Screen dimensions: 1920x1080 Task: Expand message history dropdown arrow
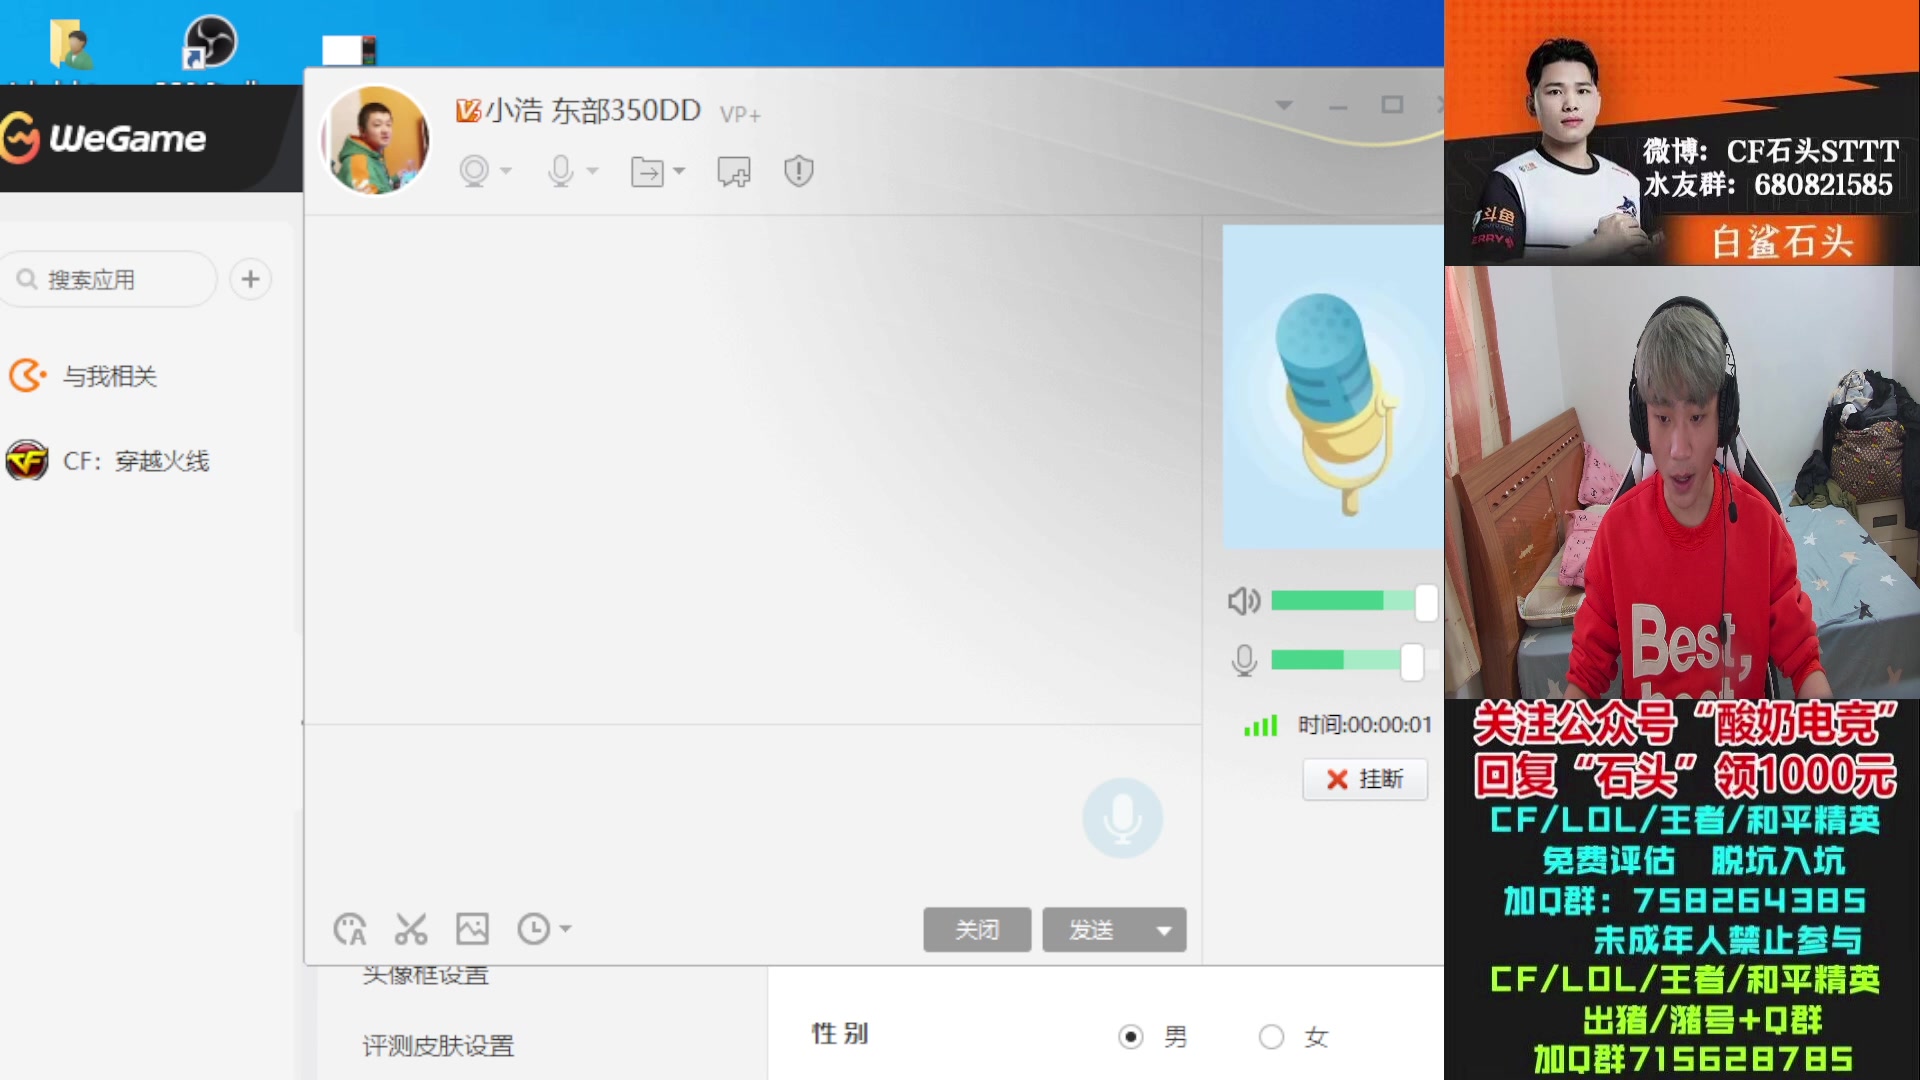(566, 929)
